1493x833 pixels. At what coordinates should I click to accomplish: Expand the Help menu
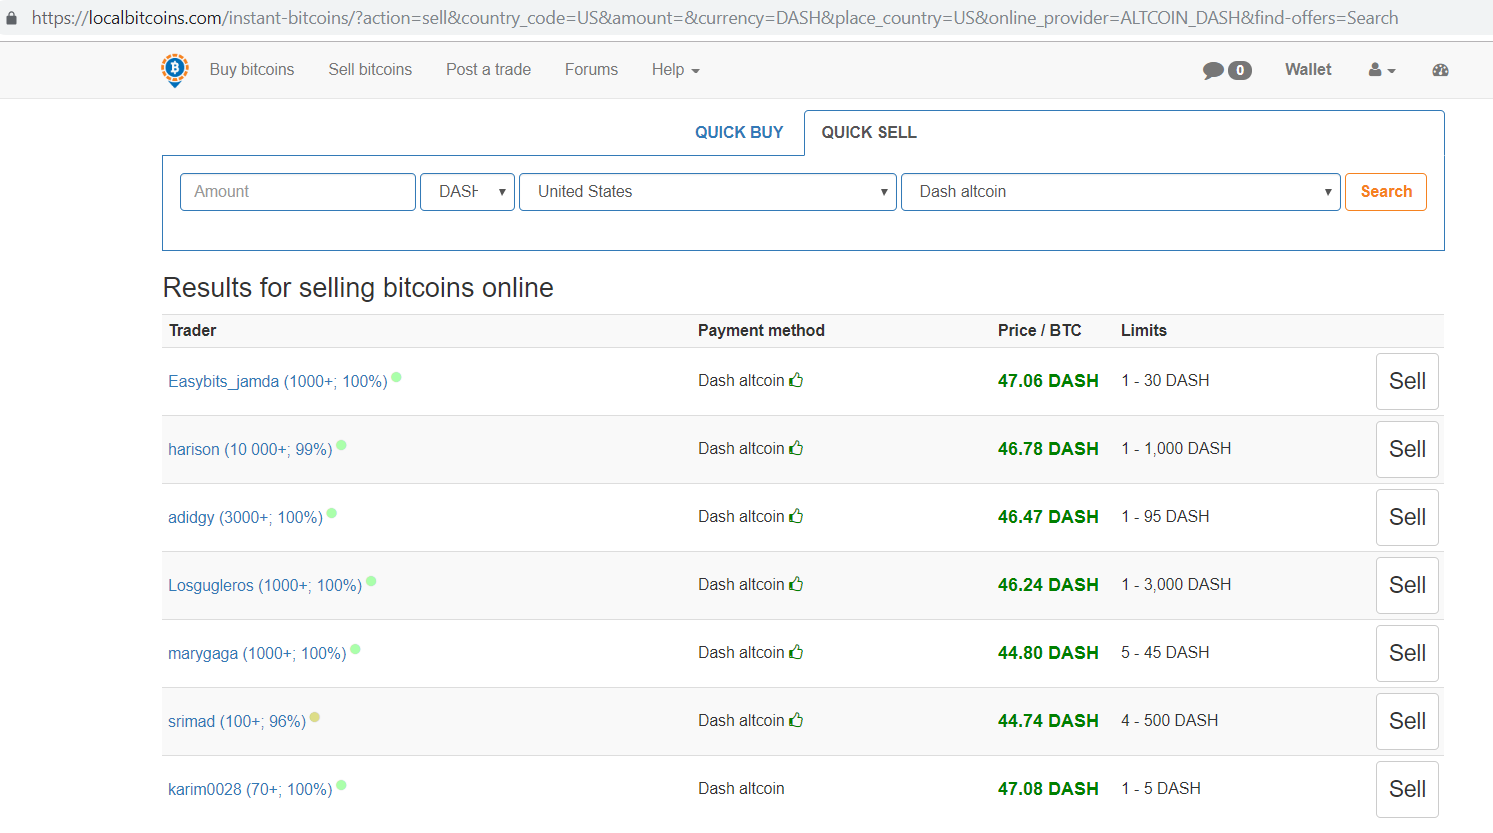click(x=676, y=70)
